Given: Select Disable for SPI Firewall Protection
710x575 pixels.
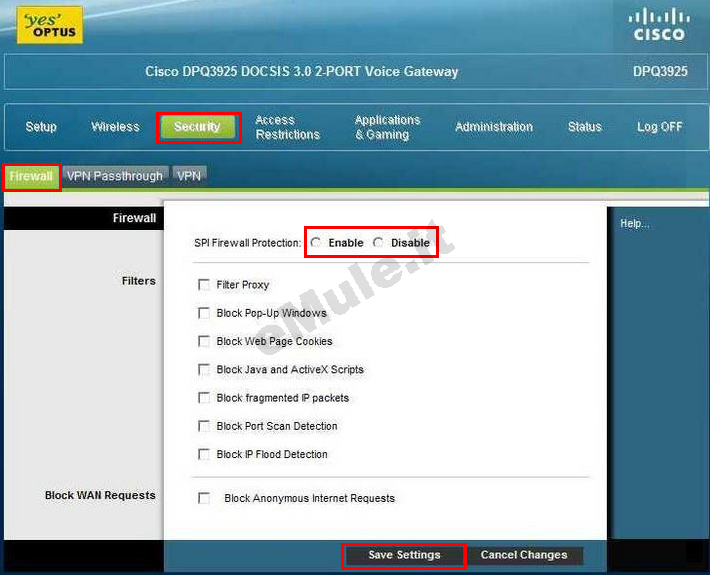Looking at the screenshot, I should [379, 243].
